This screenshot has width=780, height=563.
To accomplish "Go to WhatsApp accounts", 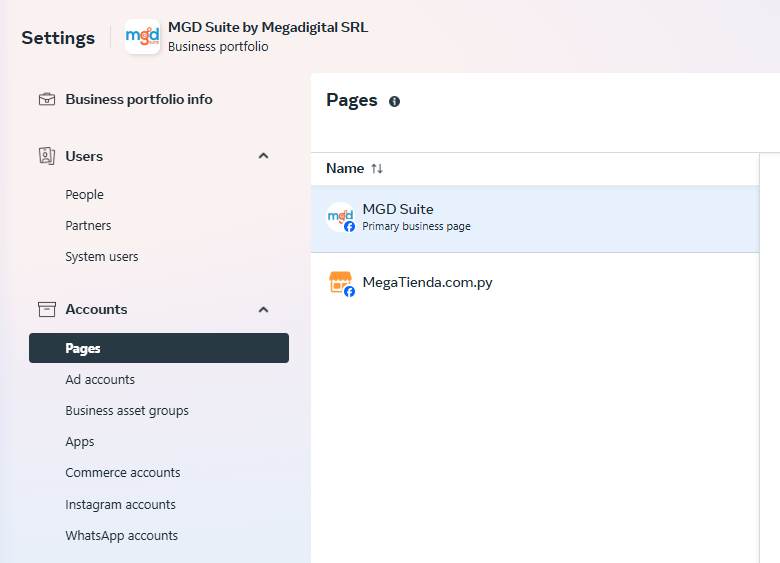I will [122, 536].
